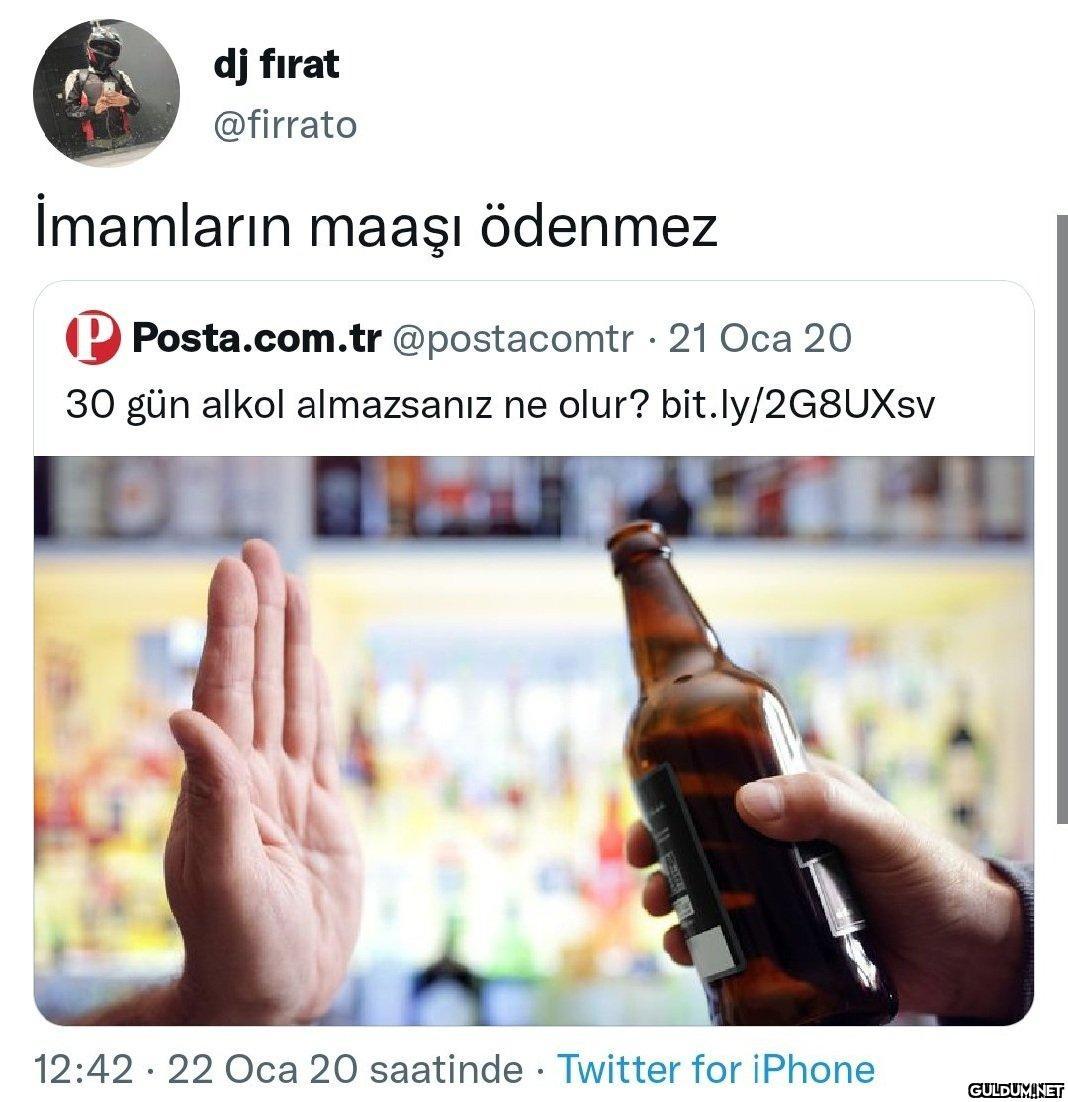Open the GULDUM.NET watermark logo
Screen dimensions: 1068x1102
1016,1090
